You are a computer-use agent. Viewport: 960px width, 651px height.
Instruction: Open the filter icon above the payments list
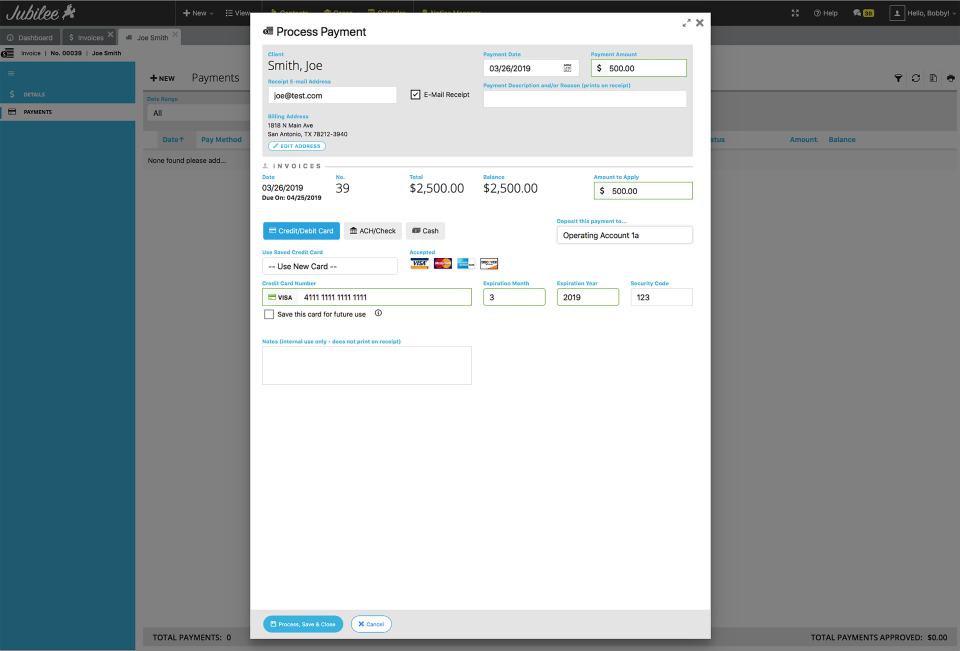tap(898, 78)
